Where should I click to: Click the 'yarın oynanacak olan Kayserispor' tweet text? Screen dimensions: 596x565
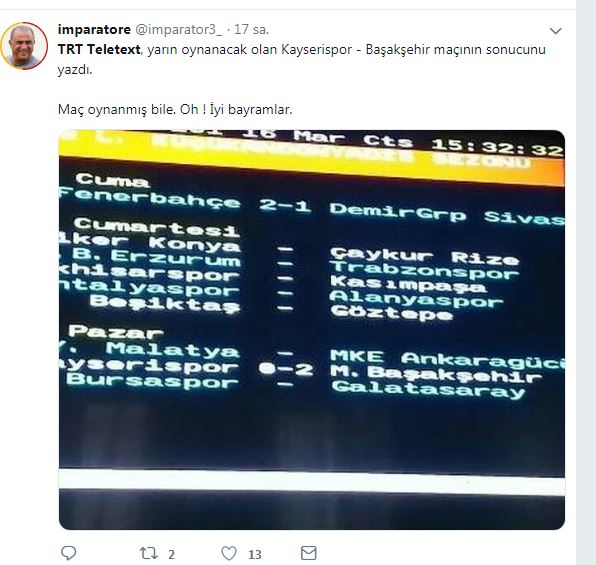tap(249, 49)
